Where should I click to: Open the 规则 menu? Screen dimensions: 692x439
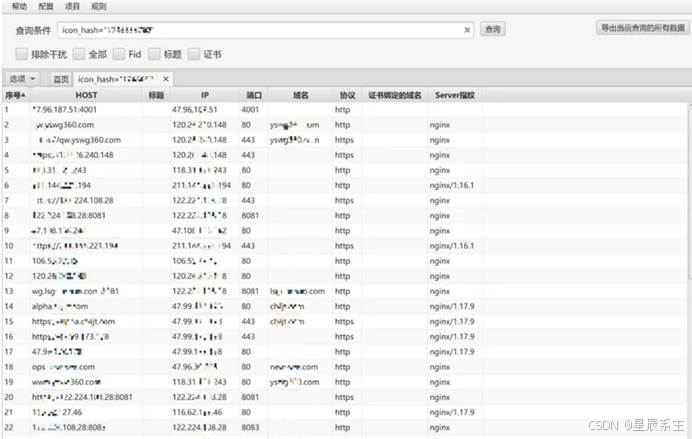99,6
